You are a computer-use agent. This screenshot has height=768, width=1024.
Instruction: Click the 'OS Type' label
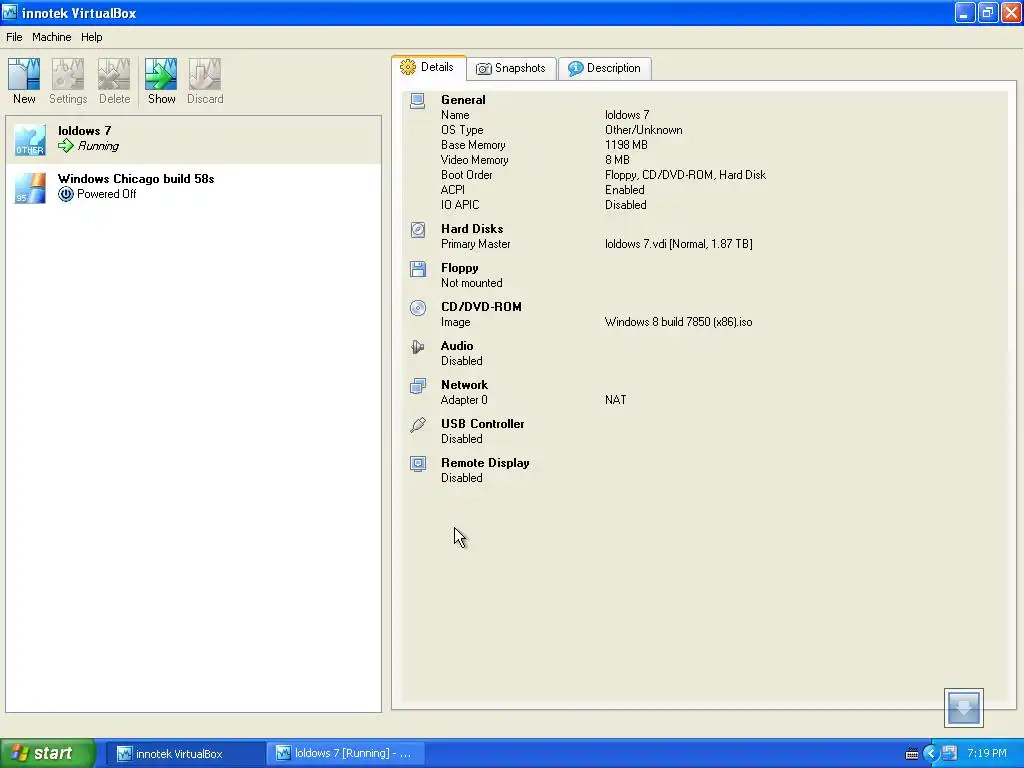pos(462,130)
